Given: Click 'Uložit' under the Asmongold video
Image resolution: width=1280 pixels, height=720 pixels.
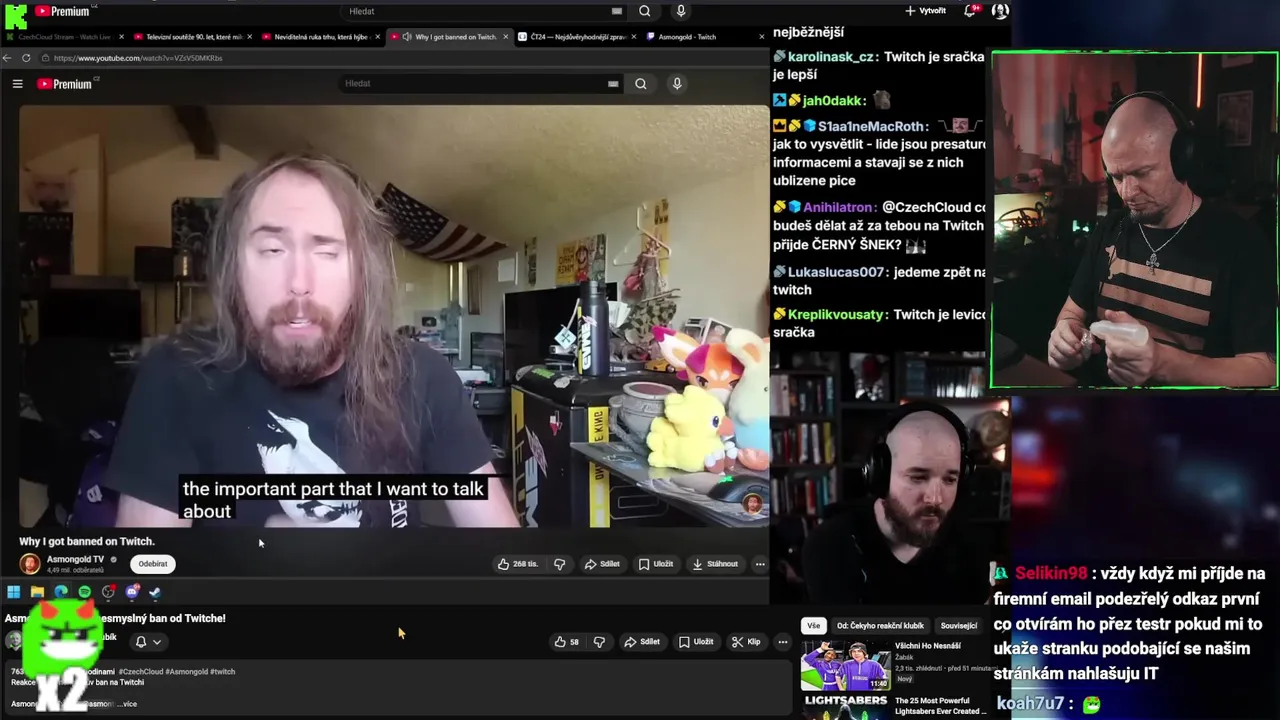Looking at the screenshot, I should (656, 564).
